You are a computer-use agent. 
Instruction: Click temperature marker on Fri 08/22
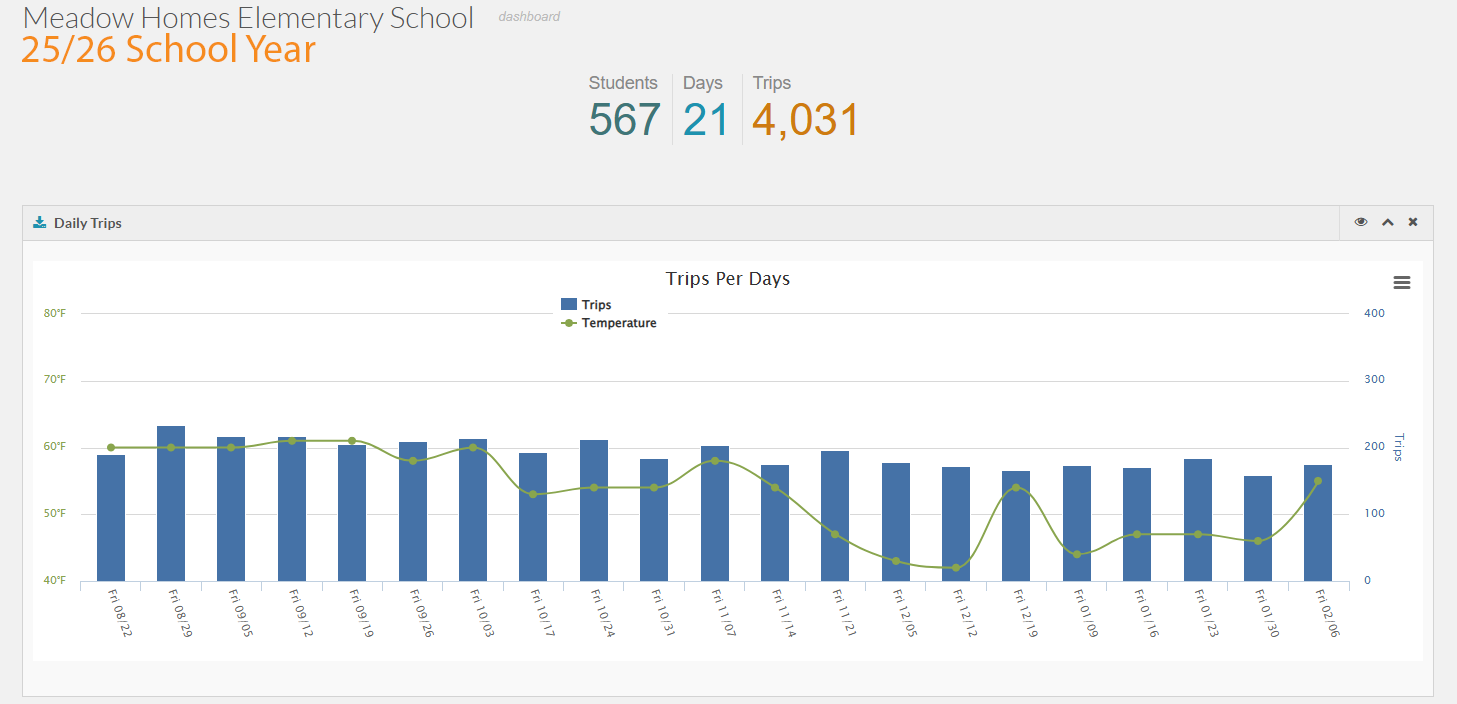click(111, 448)
